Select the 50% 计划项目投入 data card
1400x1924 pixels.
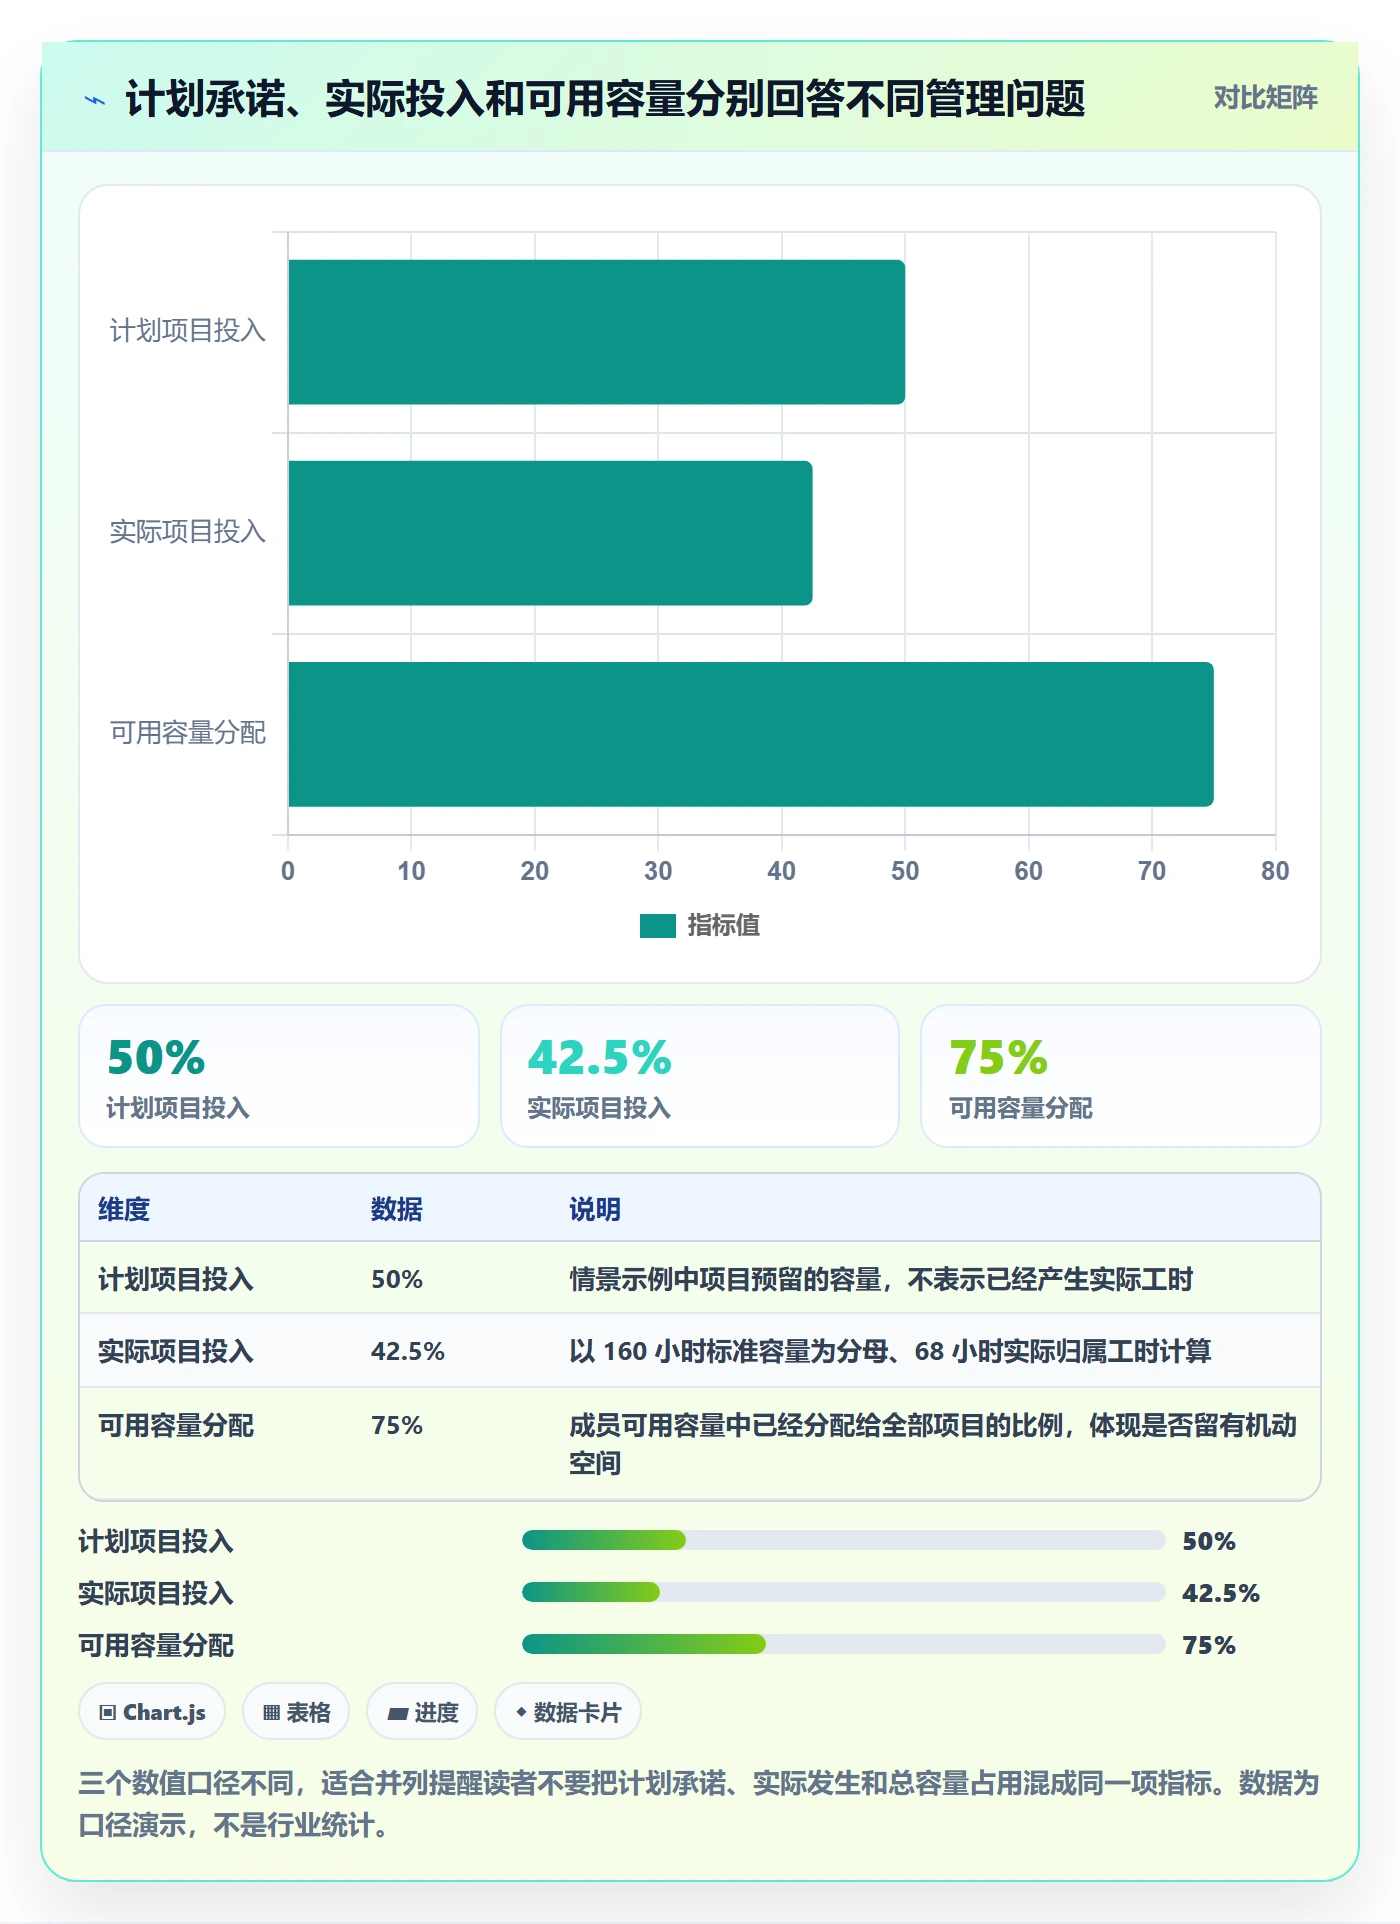pos(279,1076)
